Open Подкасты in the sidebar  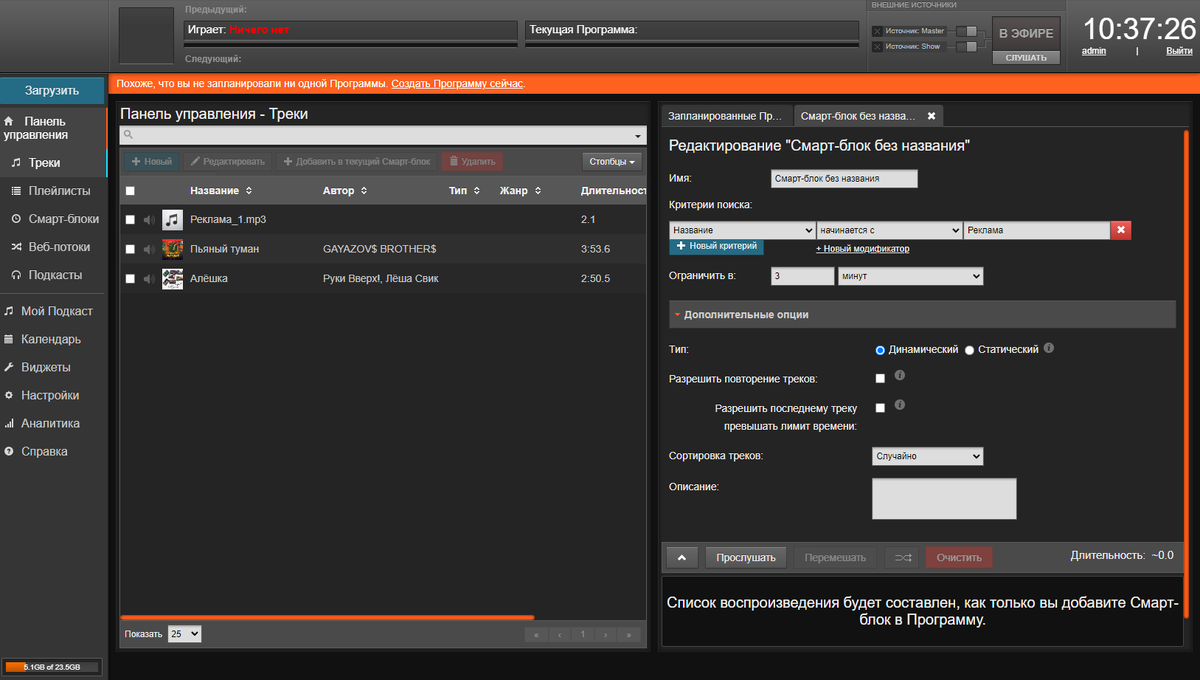coord(55,274)
